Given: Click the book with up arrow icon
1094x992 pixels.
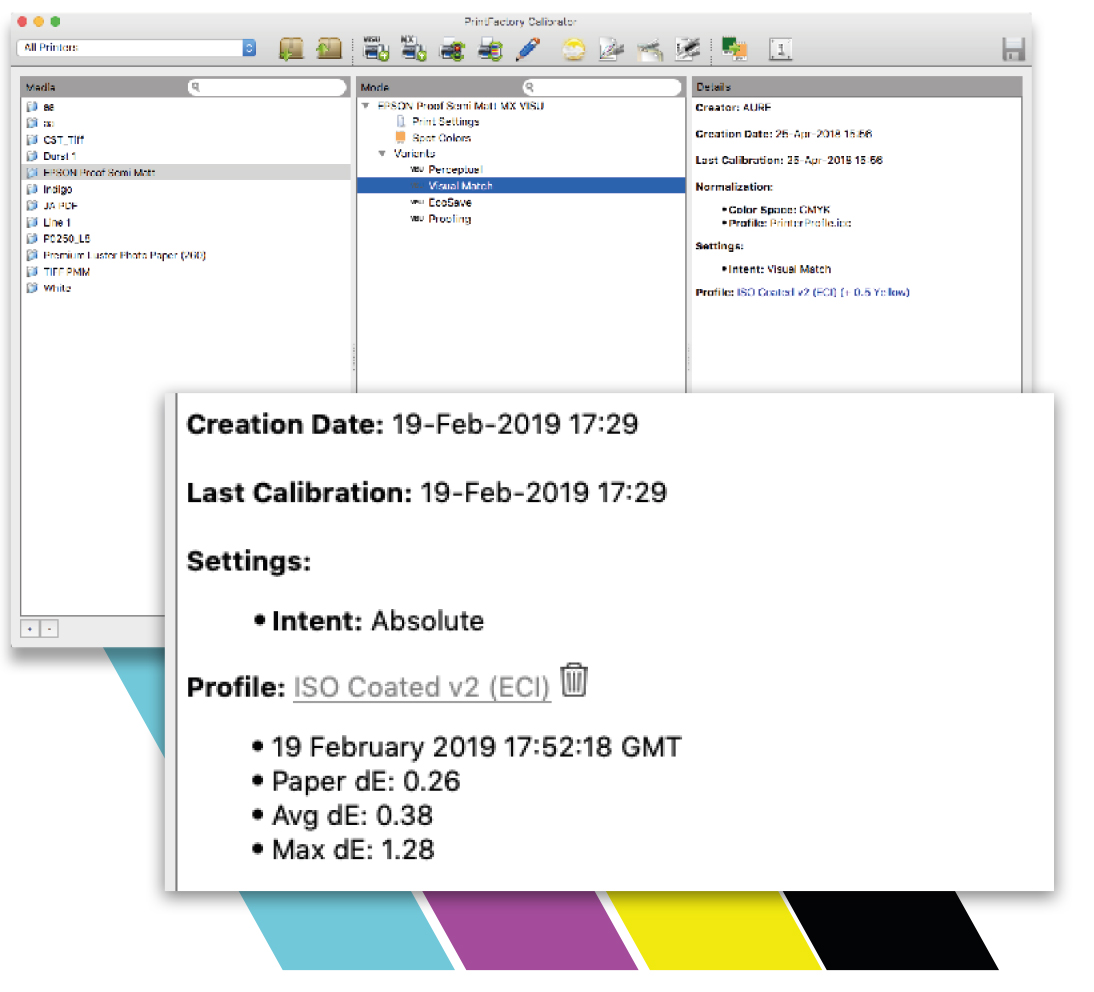Looking at the screenshot, I should coord(328,48).
